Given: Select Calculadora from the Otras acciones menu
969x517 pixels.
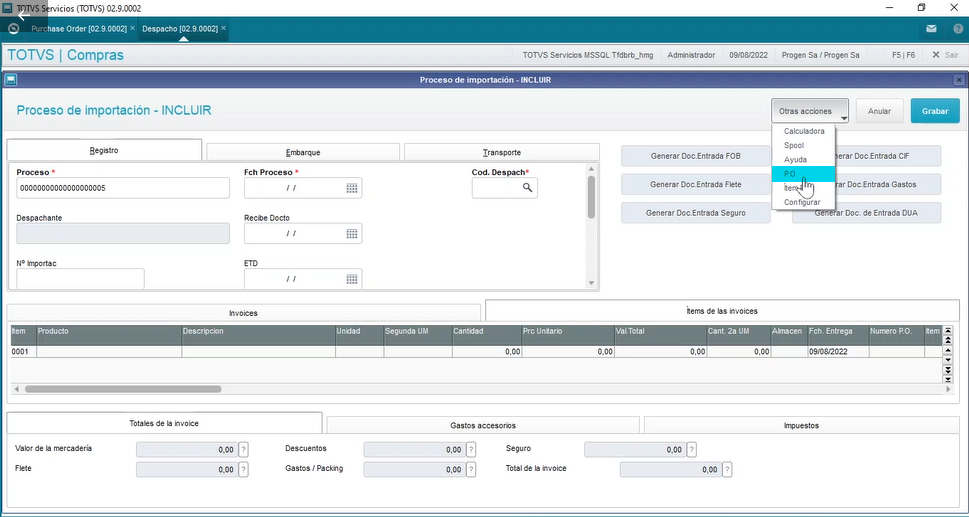Looking at the screenshot, I should coord(803,131).
